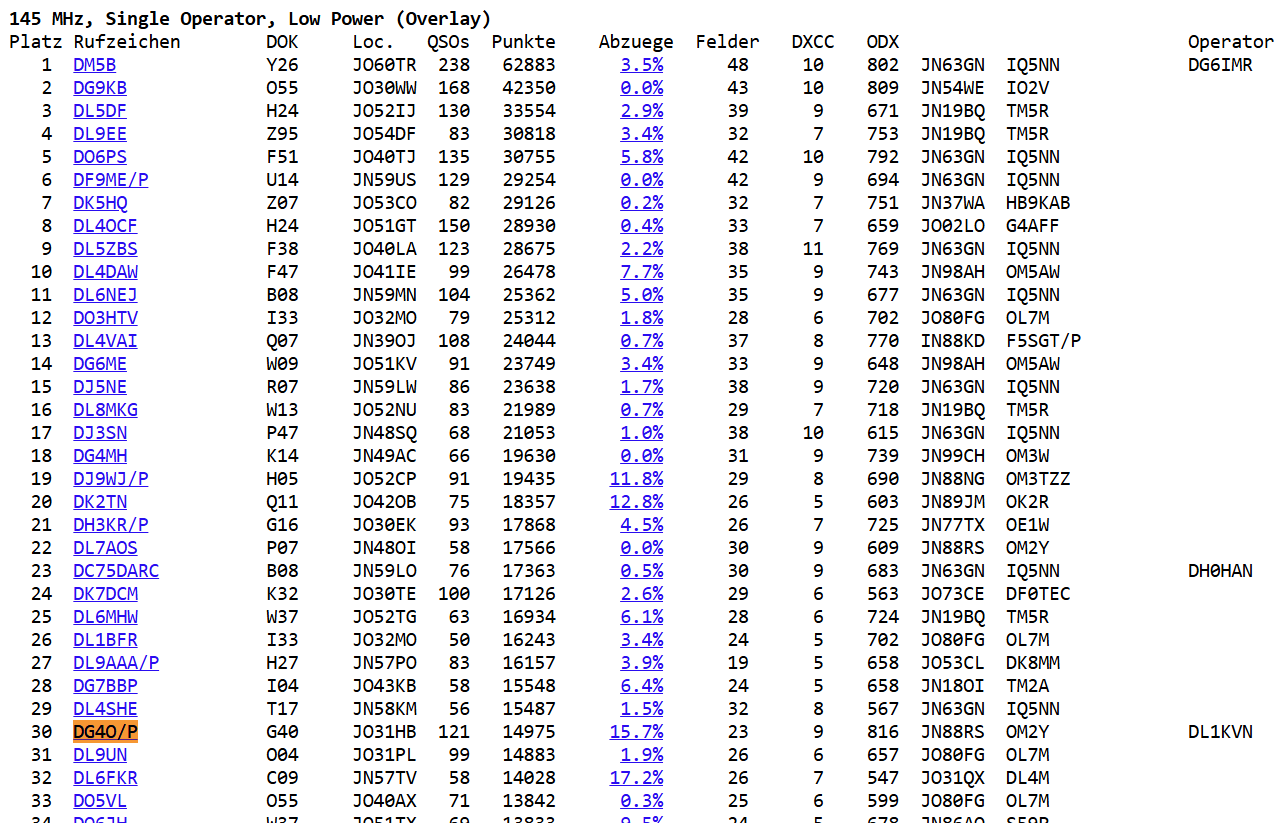Open the DO5VL callsign link
1276x823 pixels.
[100, 801]
